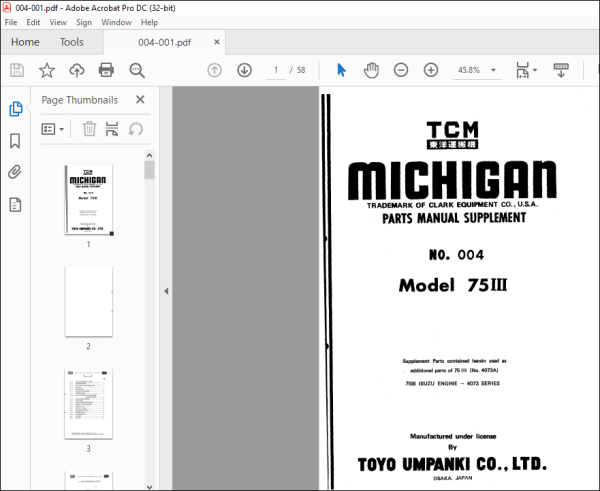Viewport: 600px width, 491px height.
Task: Zoom in with the plus button
Action: coord(431,70)
